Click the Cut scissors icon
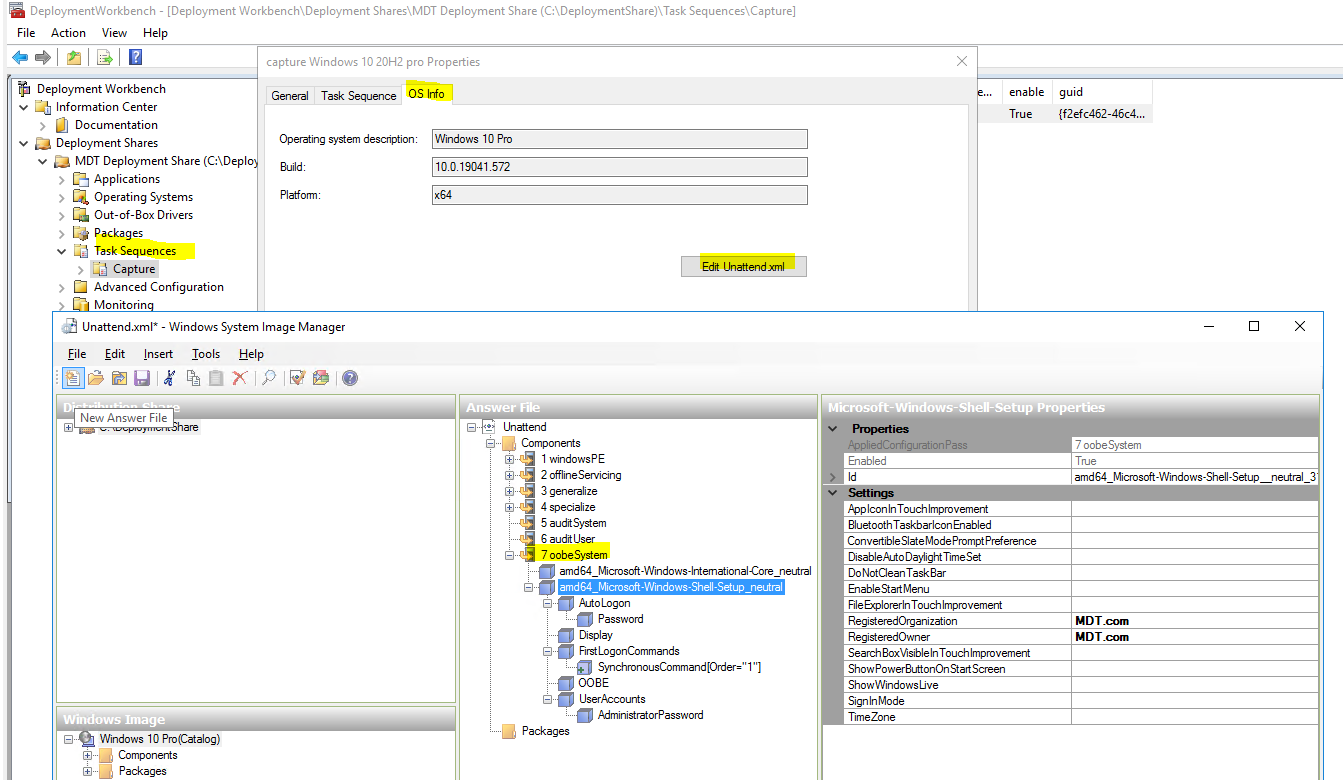This screenshot has height=780, width=1343. coord(170,378)
